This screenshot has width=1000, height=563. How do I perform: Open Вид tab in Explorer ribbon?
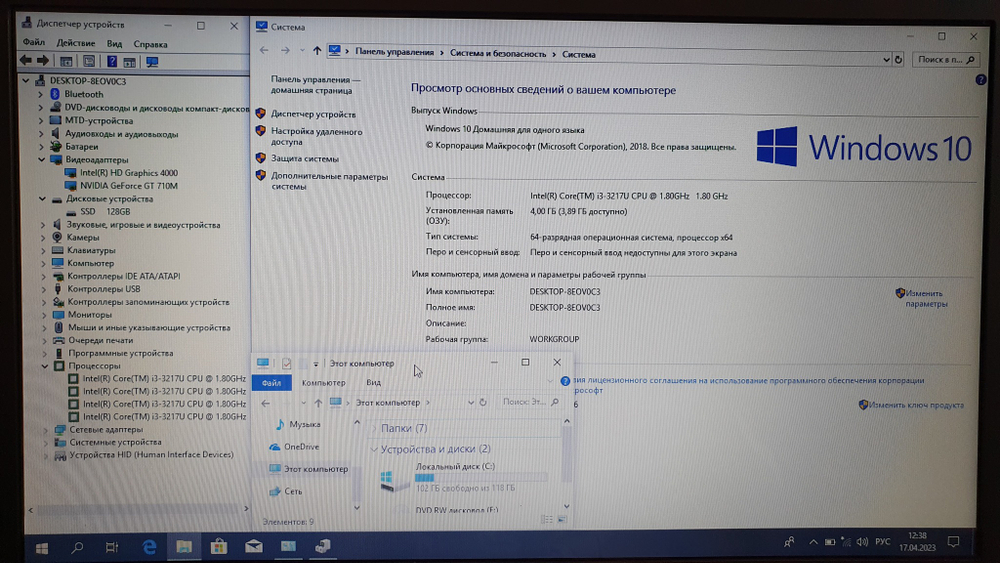[373, 383]
